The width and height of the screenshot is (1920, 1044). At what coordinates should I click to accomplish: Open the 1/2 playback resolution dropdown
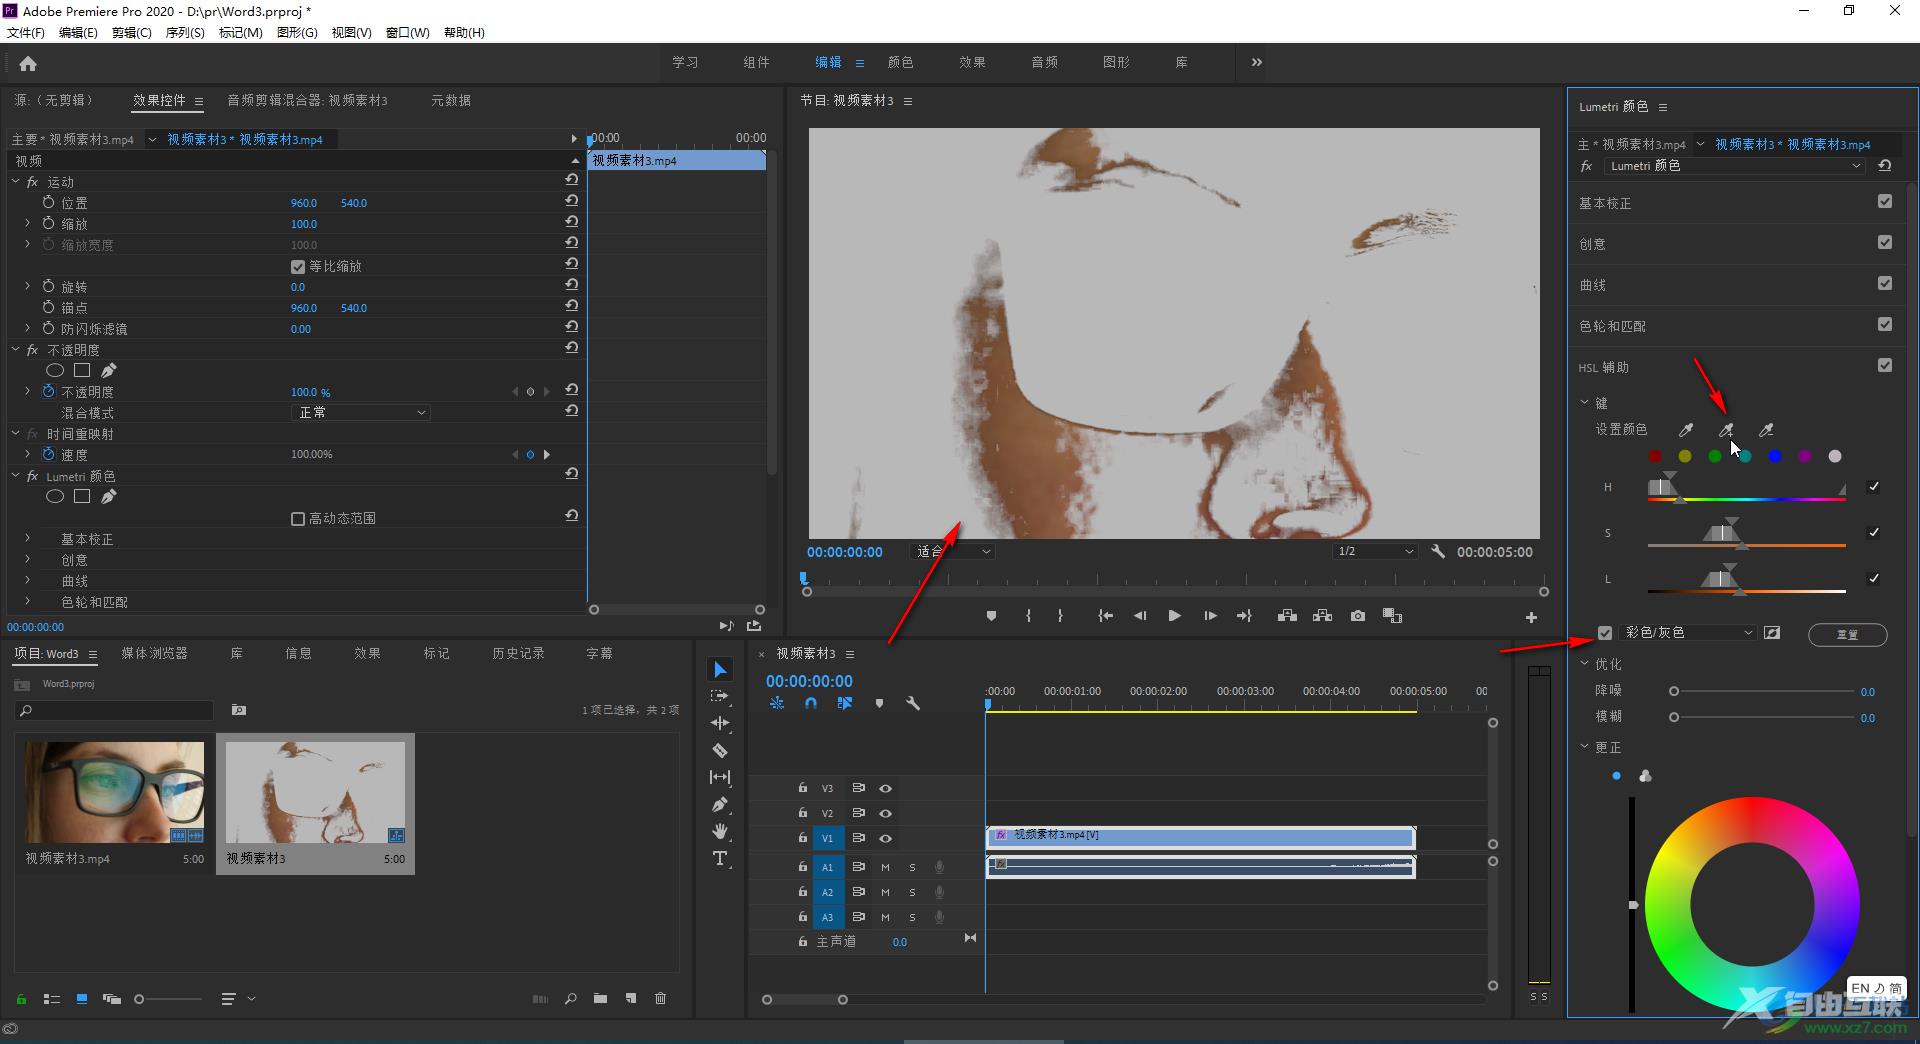coord(1376,551)
